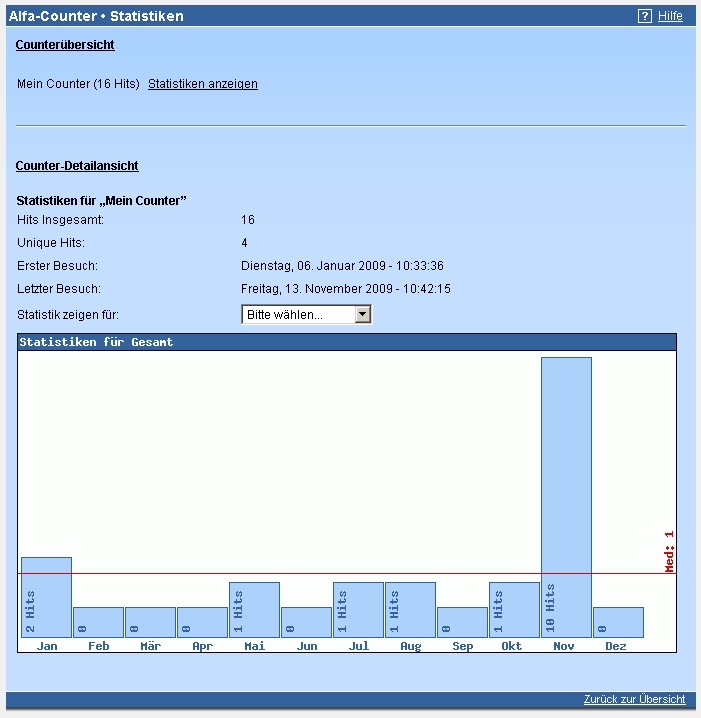Select the Sep bar in the chart
The image size is (701, 718).
pyautogui.click(x=462, y=622)
